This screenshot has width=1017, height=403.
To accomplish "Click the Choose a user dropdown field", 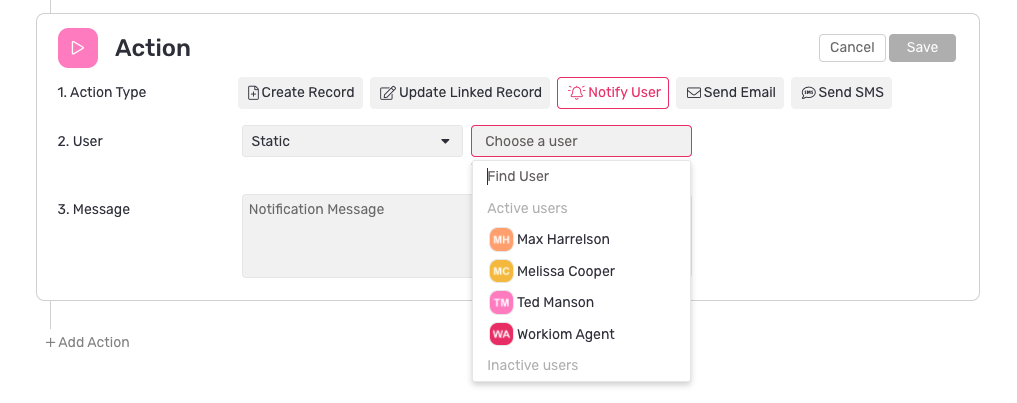I will coord(581,141).
